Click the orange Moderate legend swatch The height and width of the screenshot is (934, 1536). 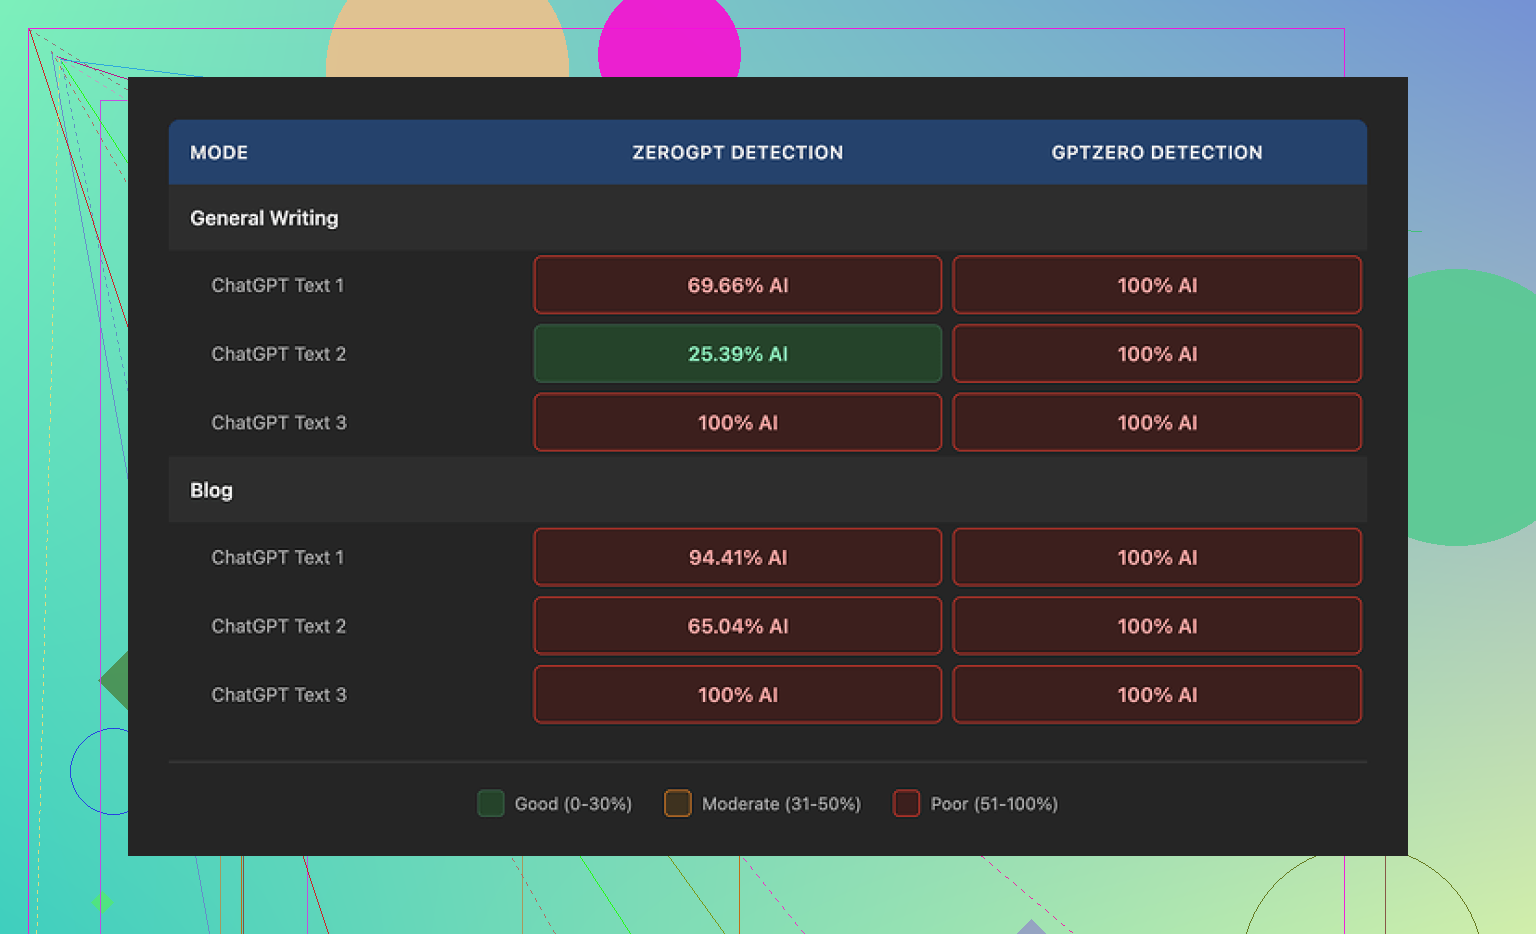pos(677,803)
